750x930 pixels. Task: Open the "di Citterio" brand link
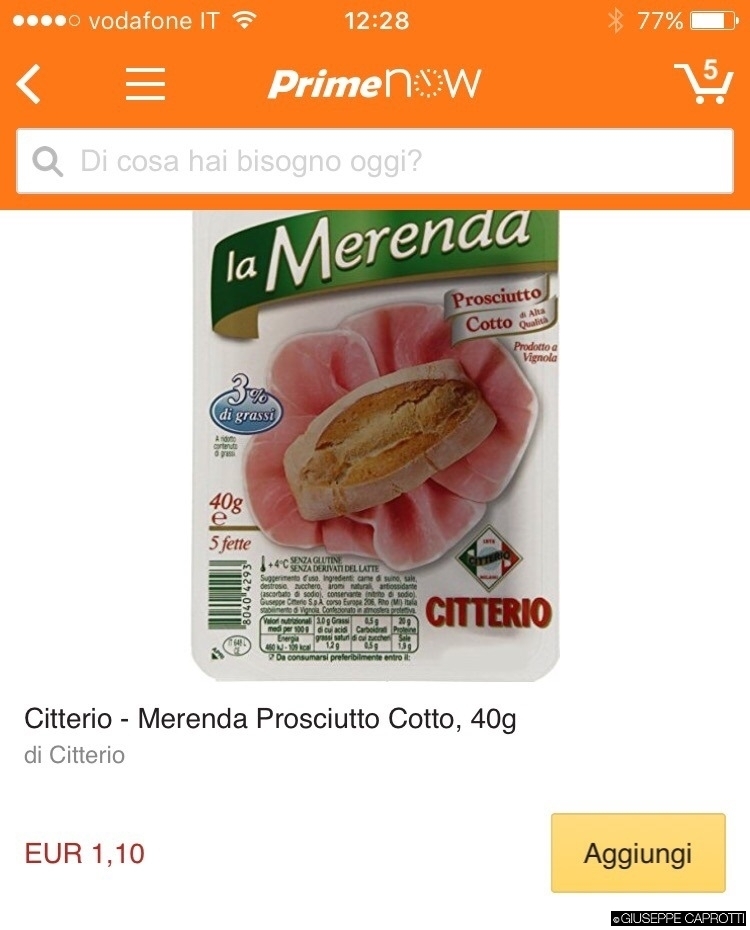click(x=75, y=755)
